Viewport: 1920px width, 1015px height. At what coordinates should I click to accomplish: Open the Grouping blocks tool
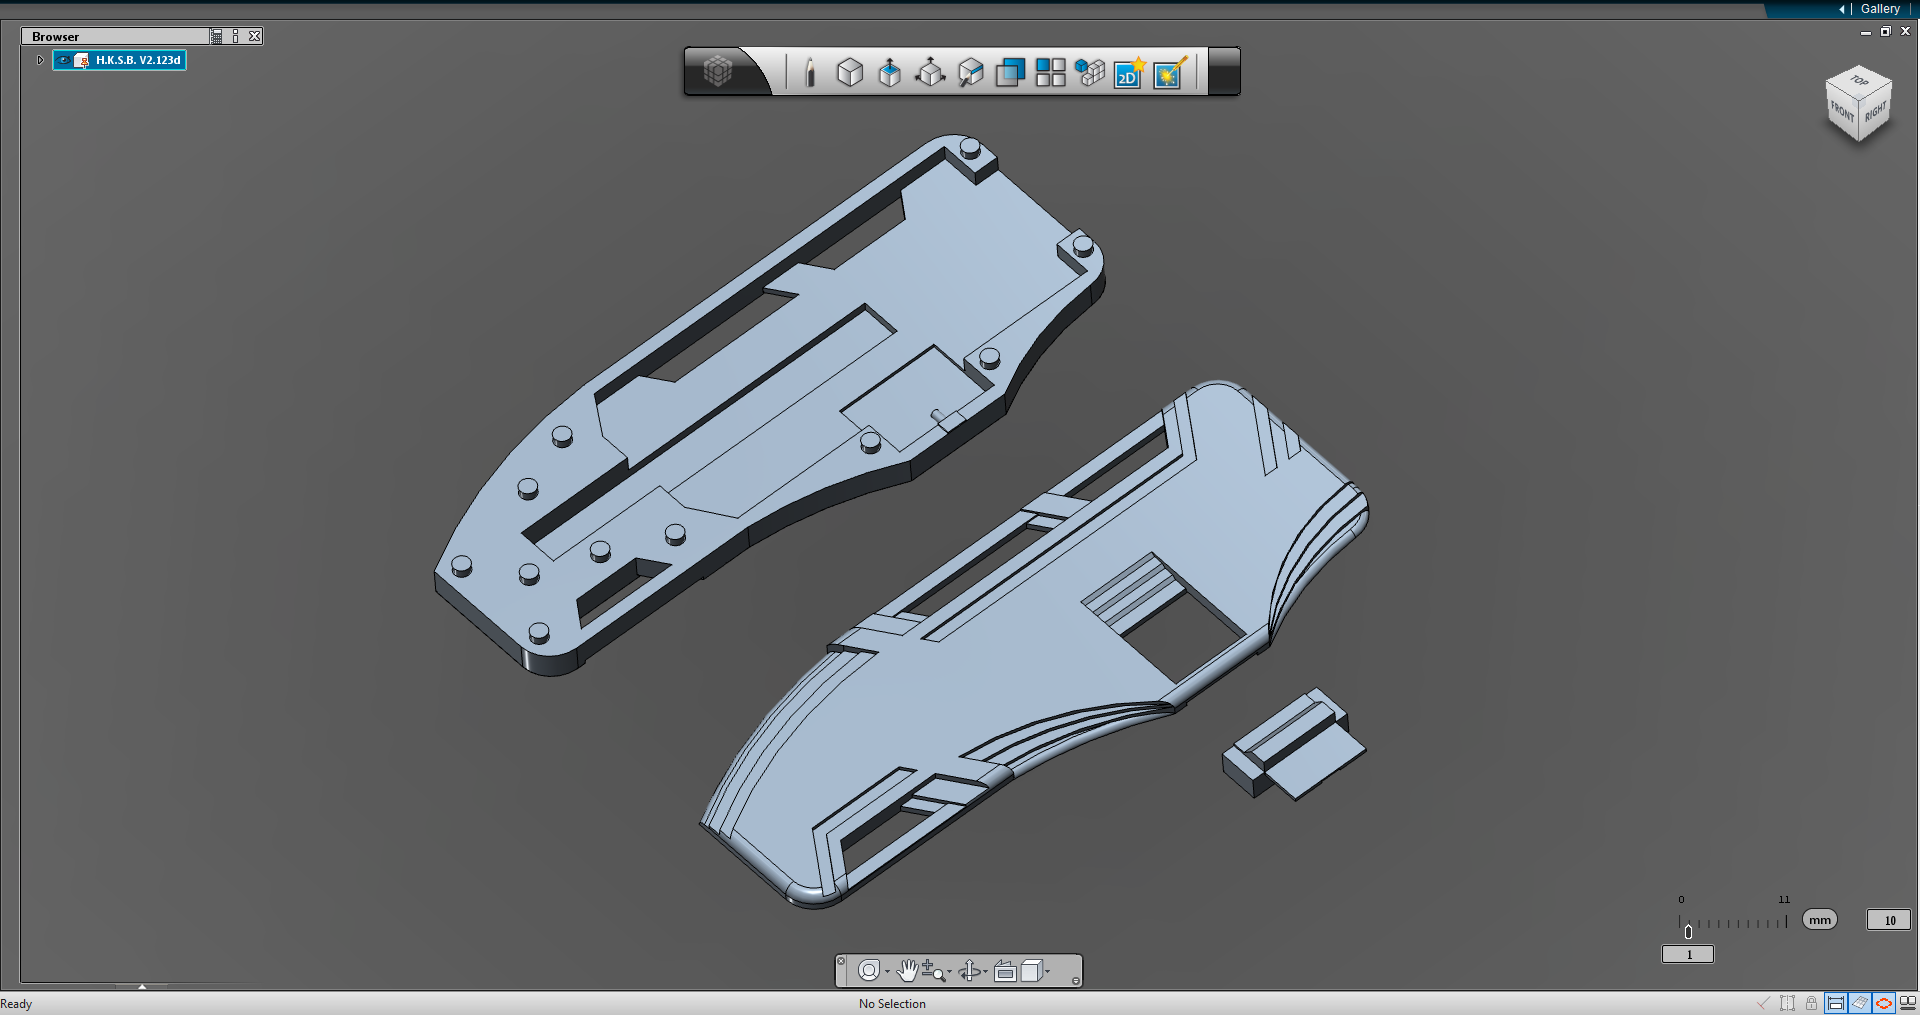[1090, 72]
